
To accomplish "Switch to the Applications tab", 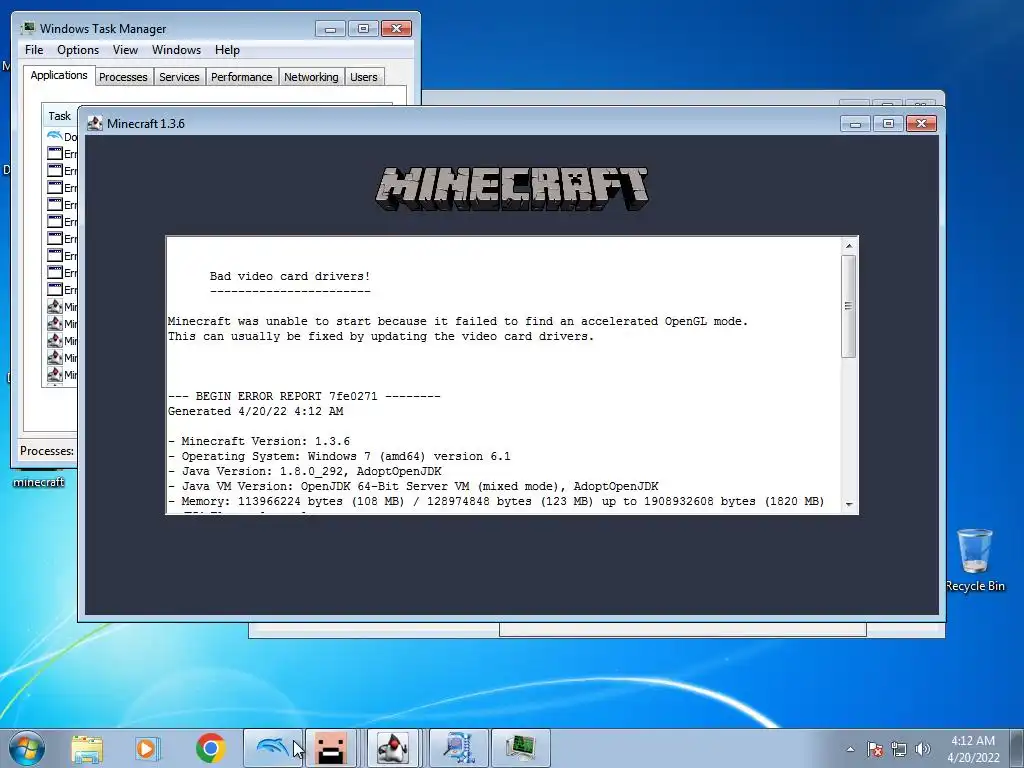I will (x=59, y=75).
